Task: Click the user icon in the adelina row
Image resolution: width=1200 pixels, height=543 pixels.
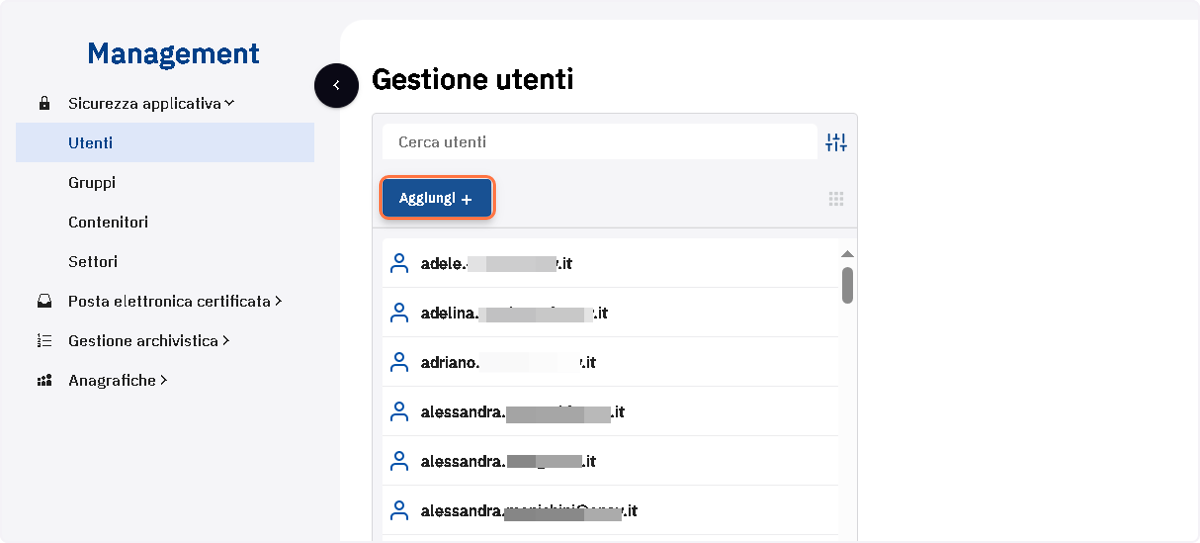Action: tap(399, 313)
